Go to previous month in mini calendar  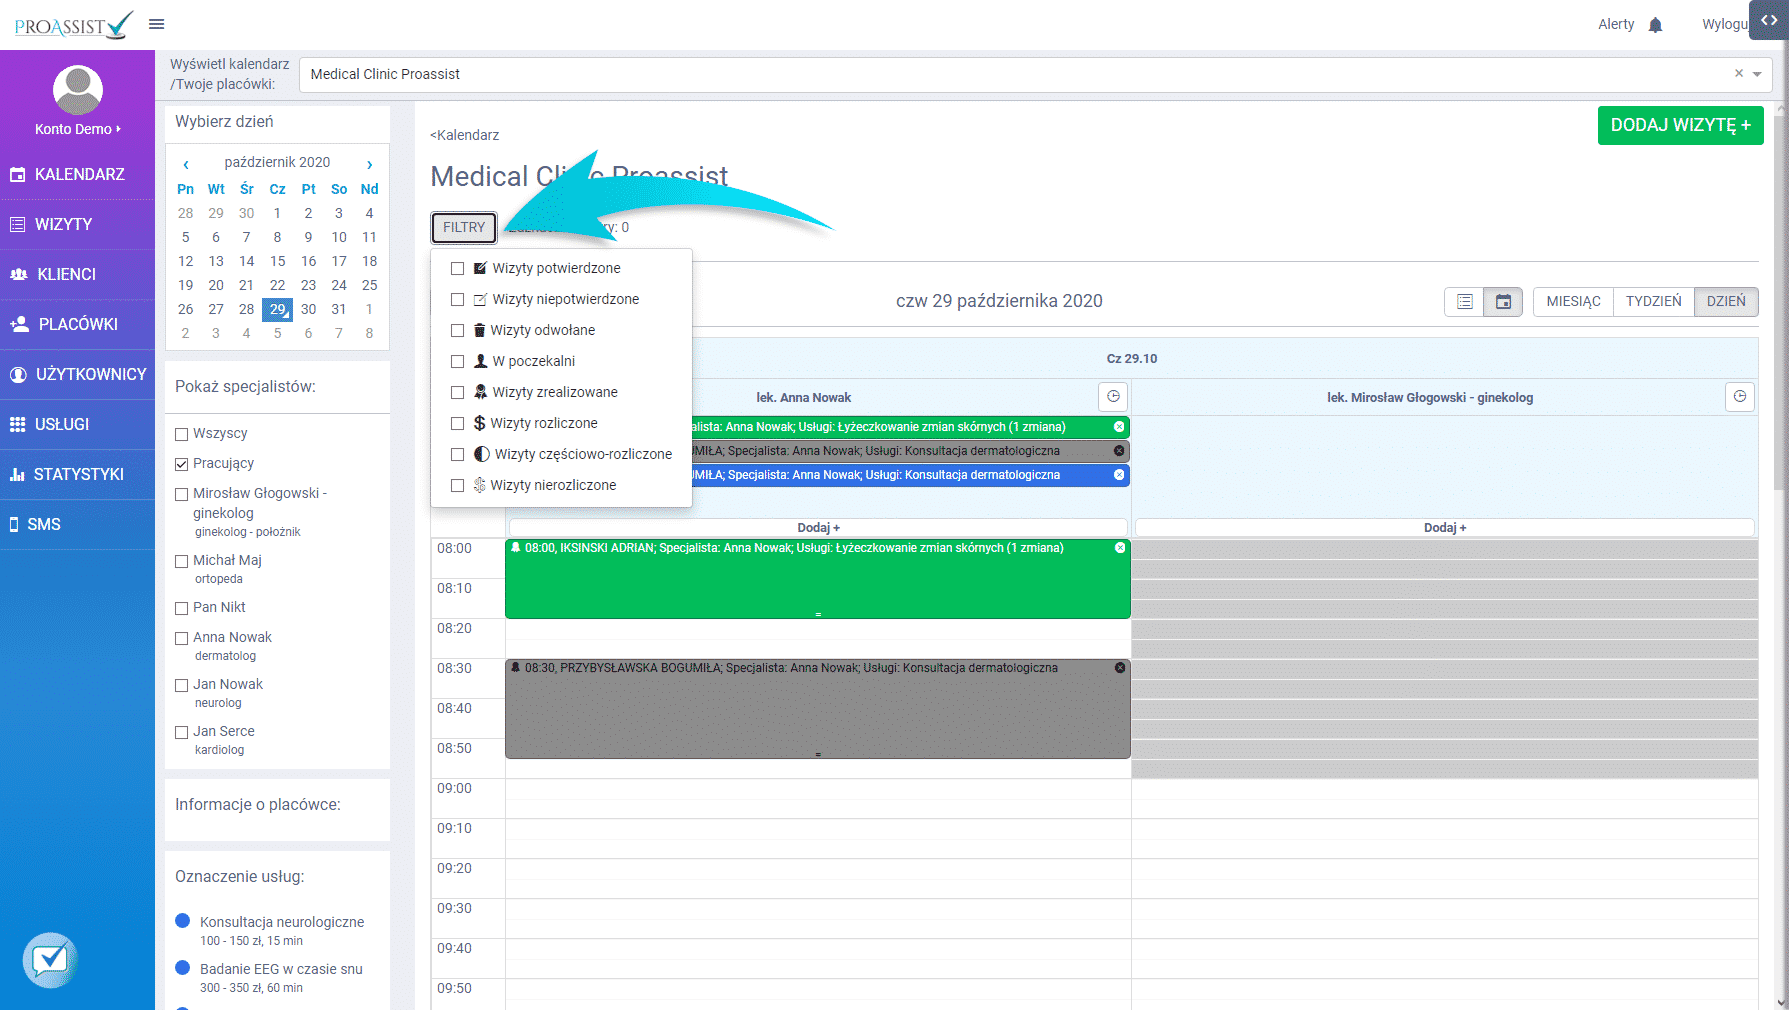(x=186, y=164)
